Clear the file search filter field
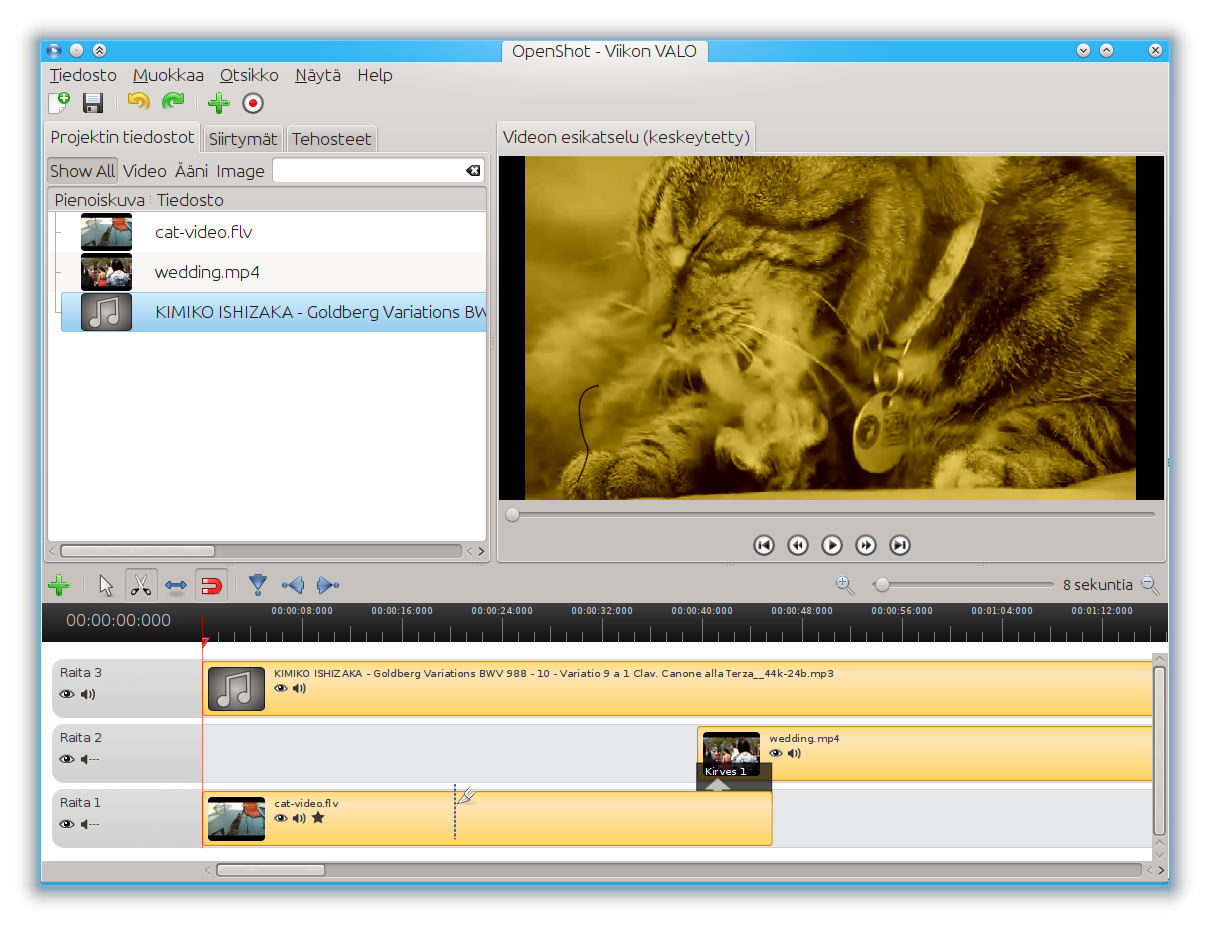Screen dimensions: 1210x925 coord(473,171)
